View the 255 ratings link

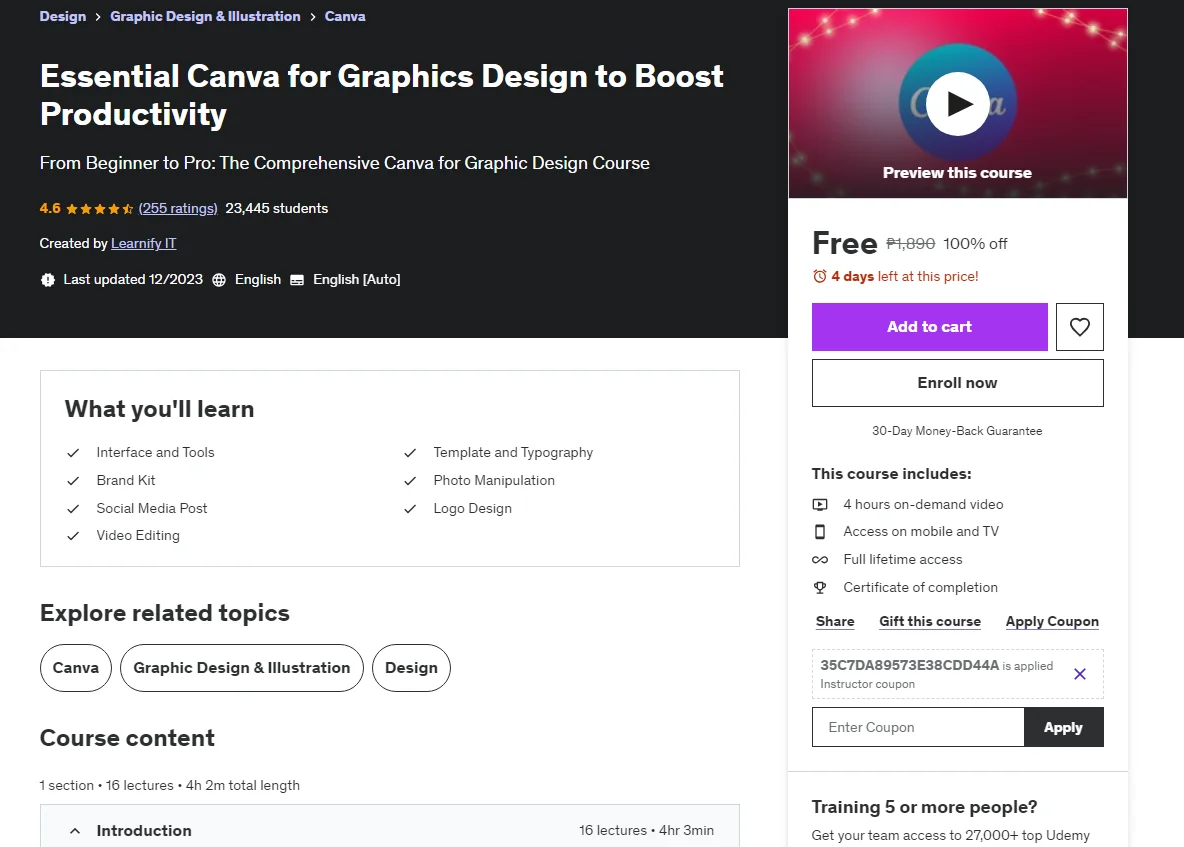[x=178, y=208]
